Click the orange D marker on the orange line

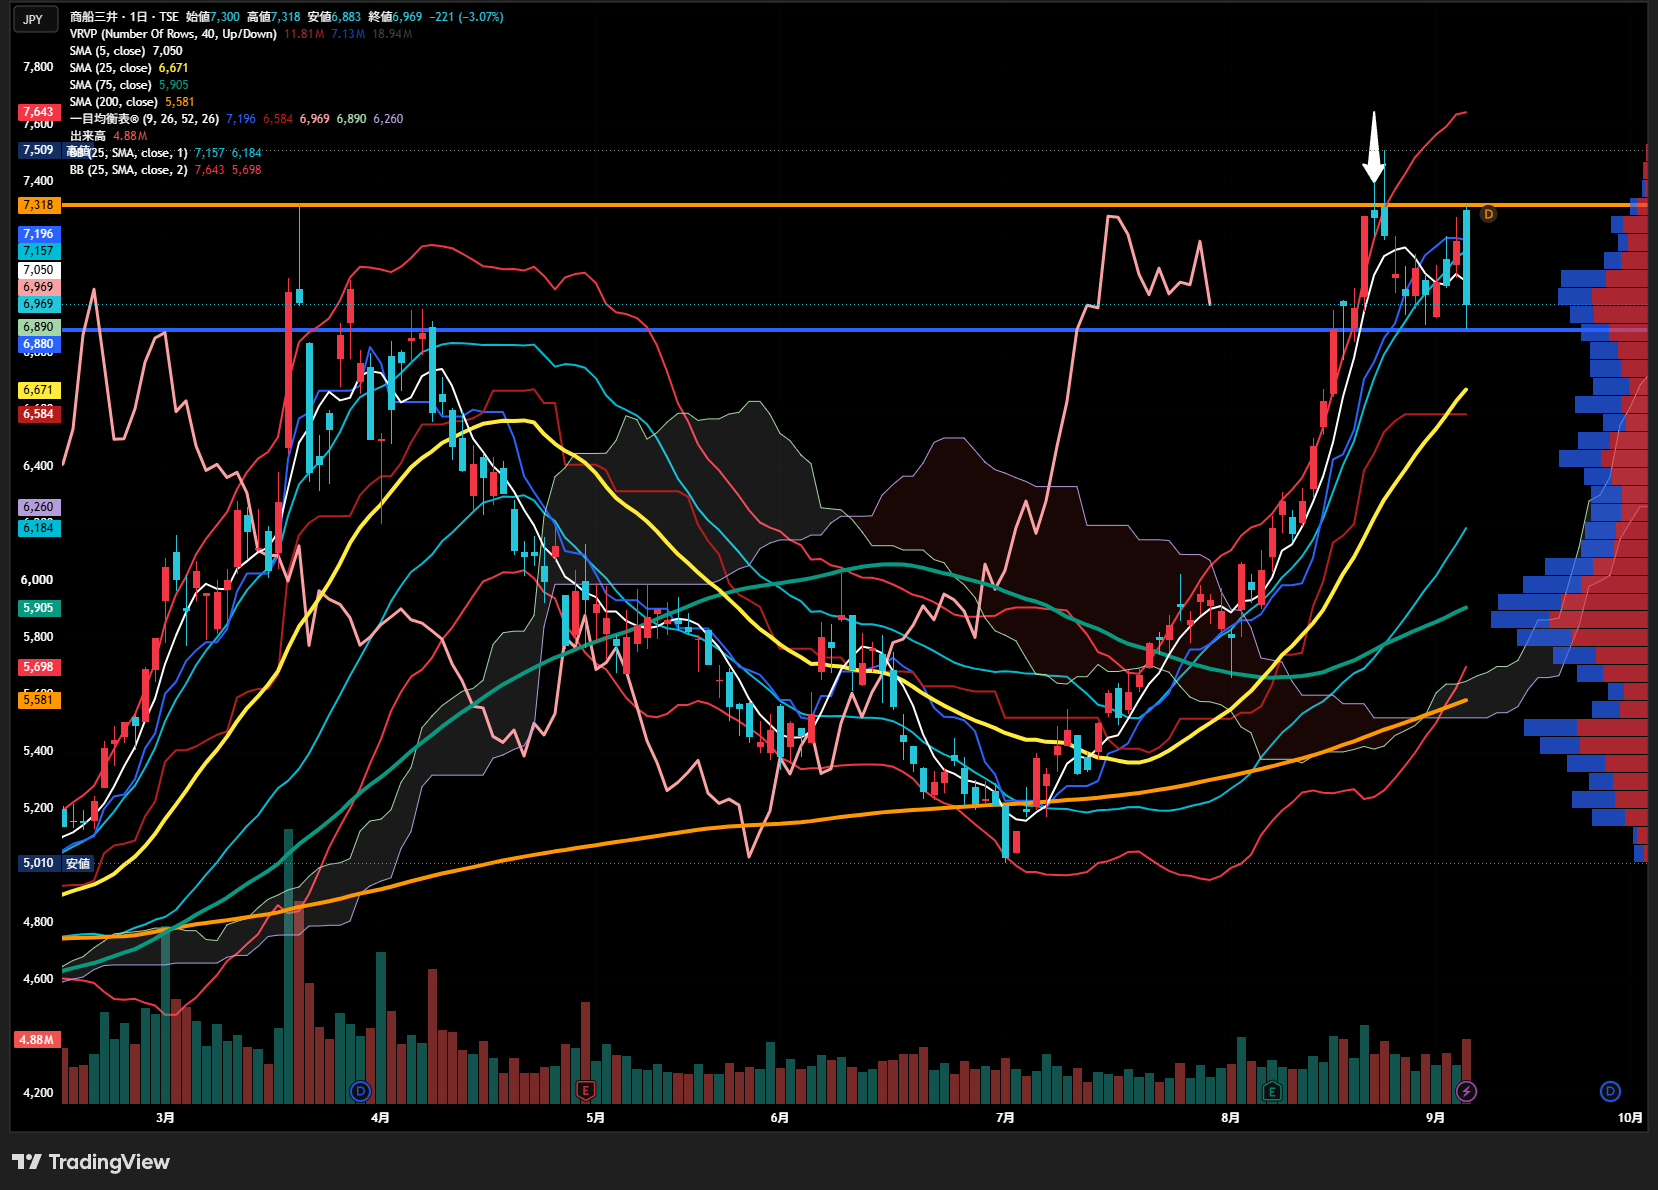point(1488,214)
